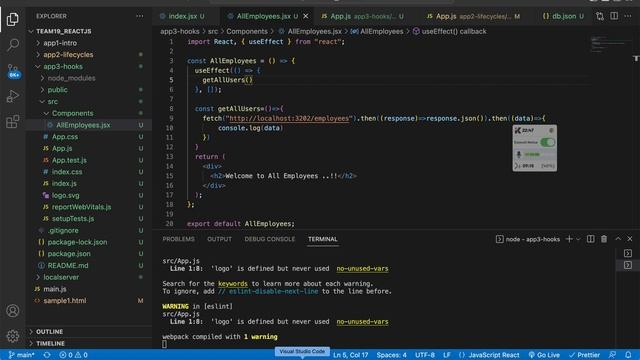Start Go Live server
640x360 pixels.
tap(544, 355)
